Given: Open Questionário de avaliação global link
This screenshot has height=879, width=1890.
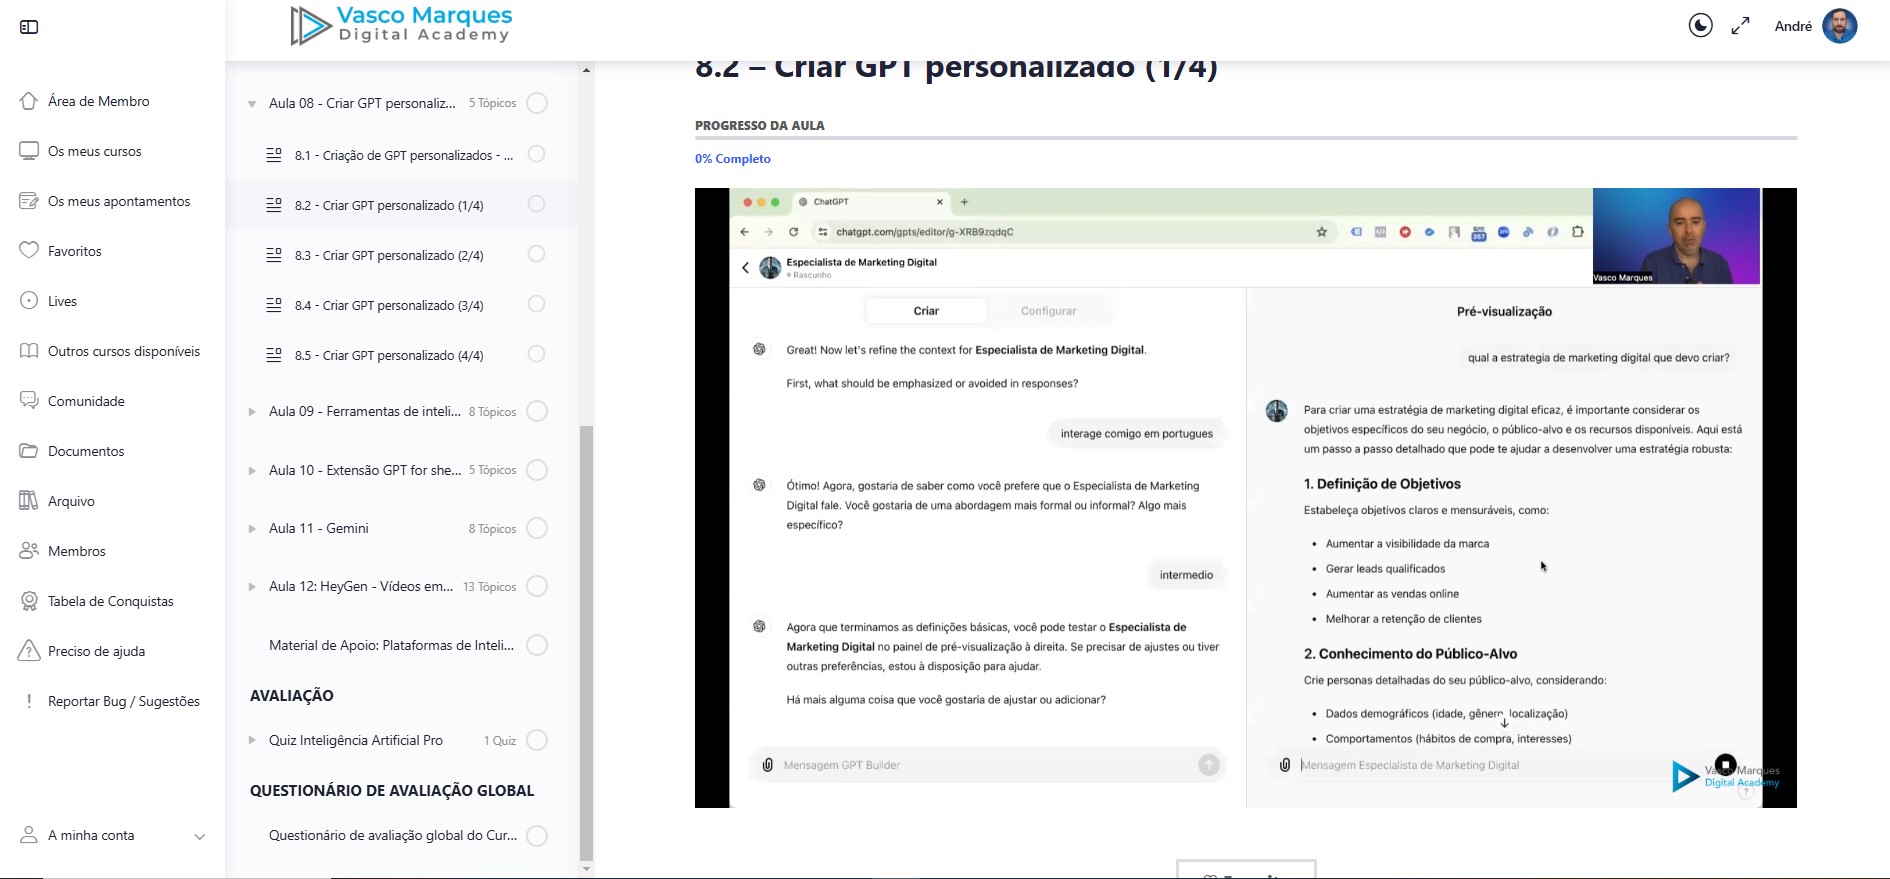Looking at the screenshot, I should click(392, 835).
